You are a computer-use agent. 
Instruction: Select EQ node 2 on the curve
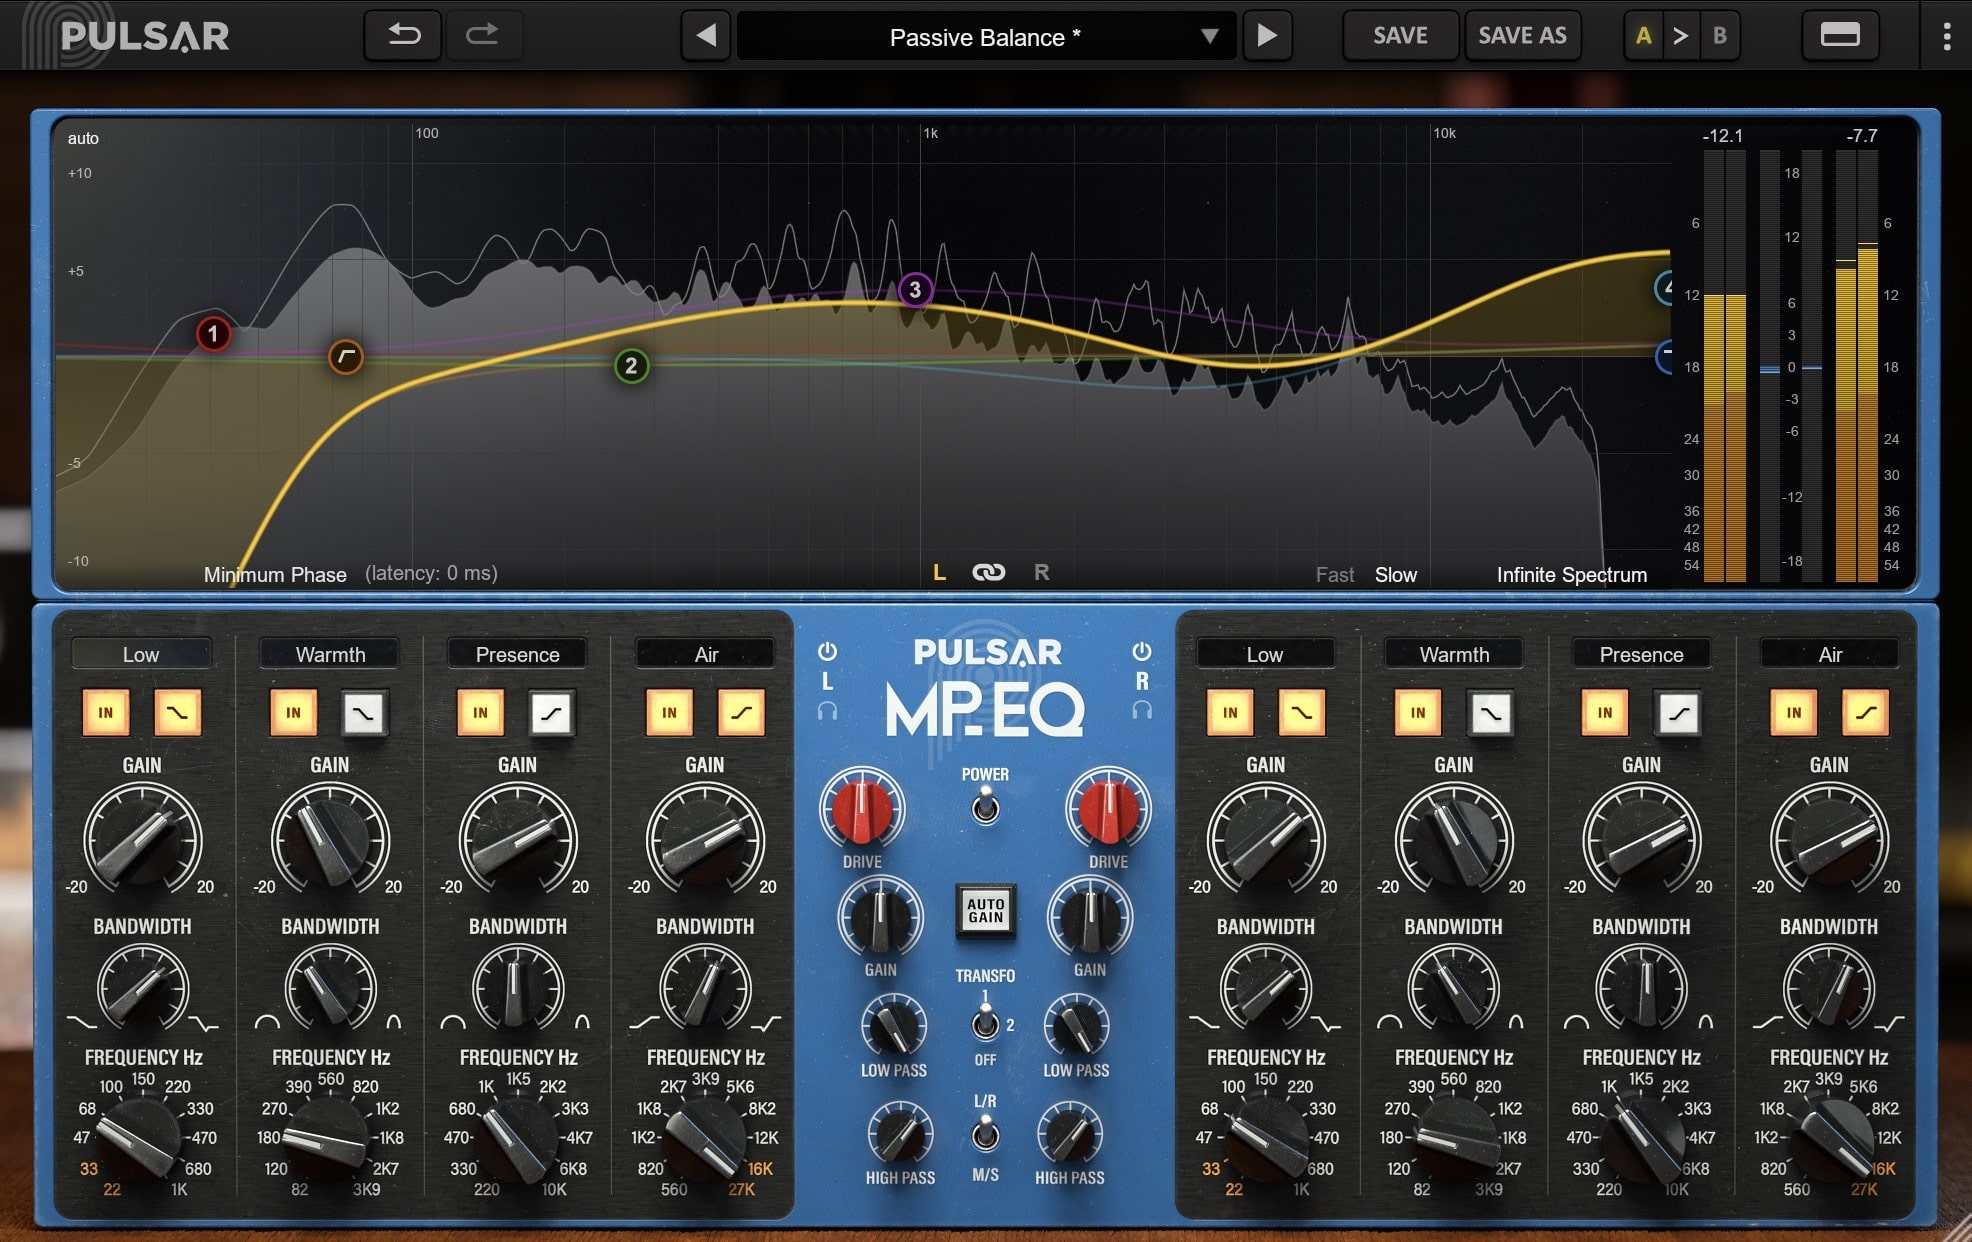pyautogui.click(x=630, y=366)
